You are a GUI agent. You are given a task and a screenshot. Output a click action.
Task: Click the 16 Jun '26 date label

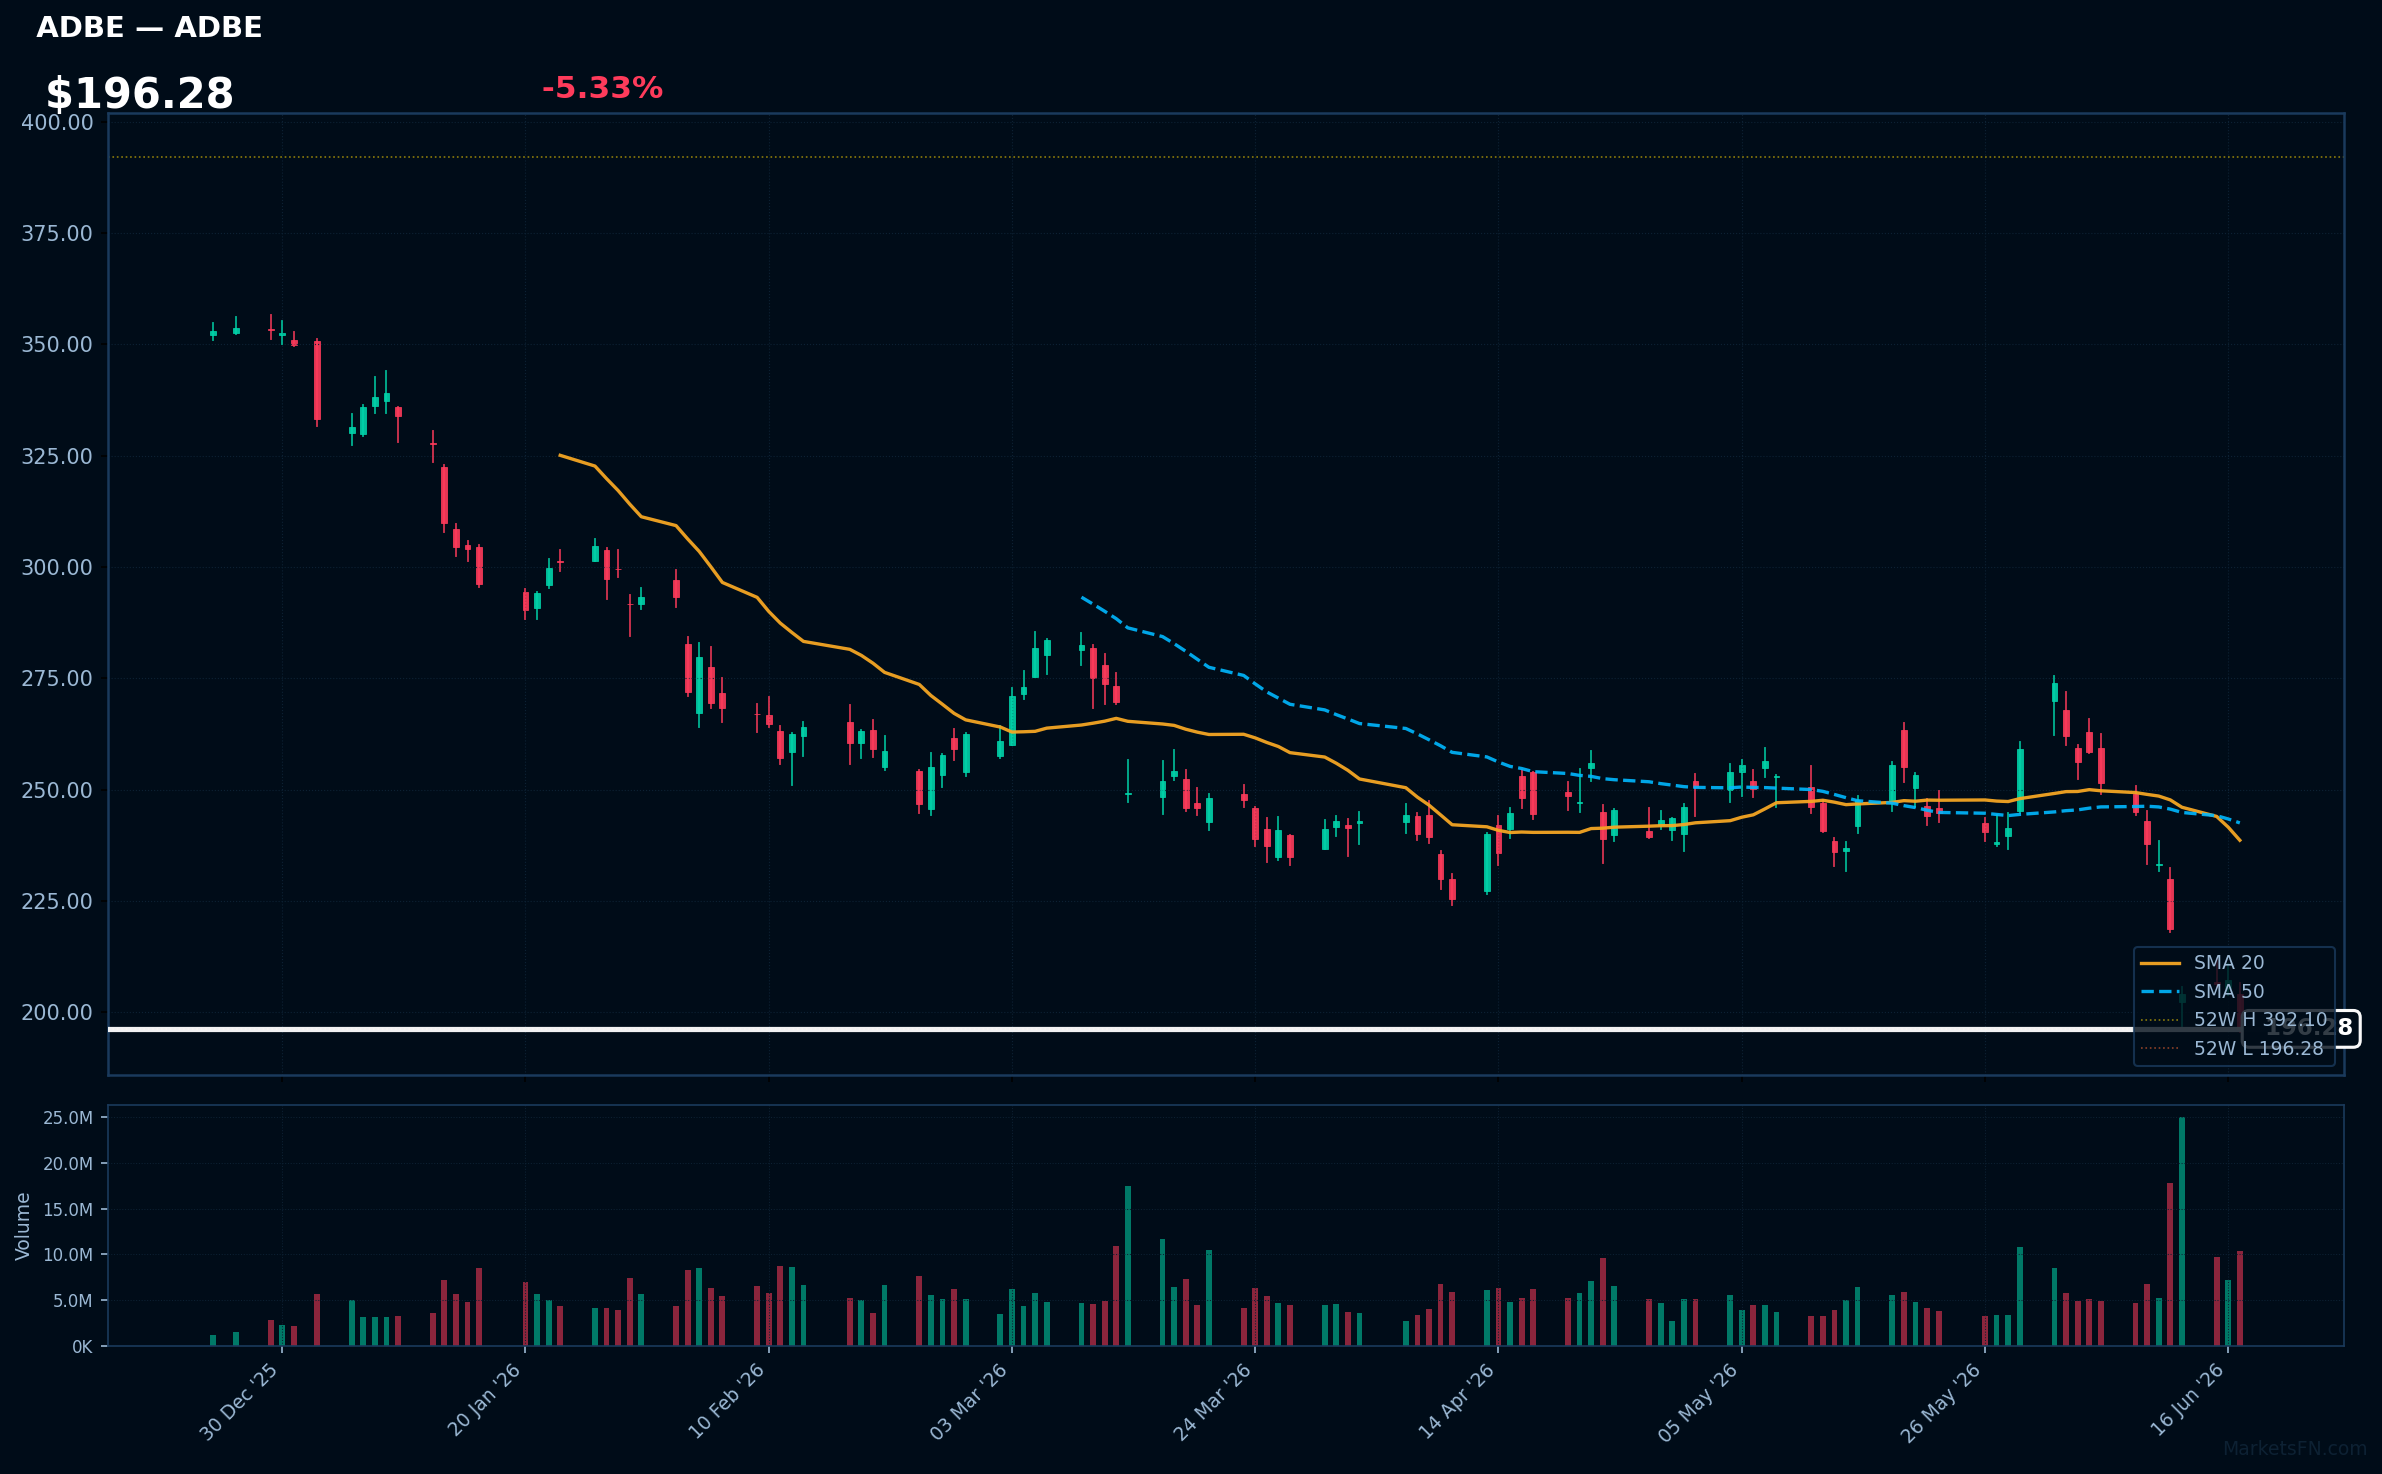click(x=2187, y=1400)
